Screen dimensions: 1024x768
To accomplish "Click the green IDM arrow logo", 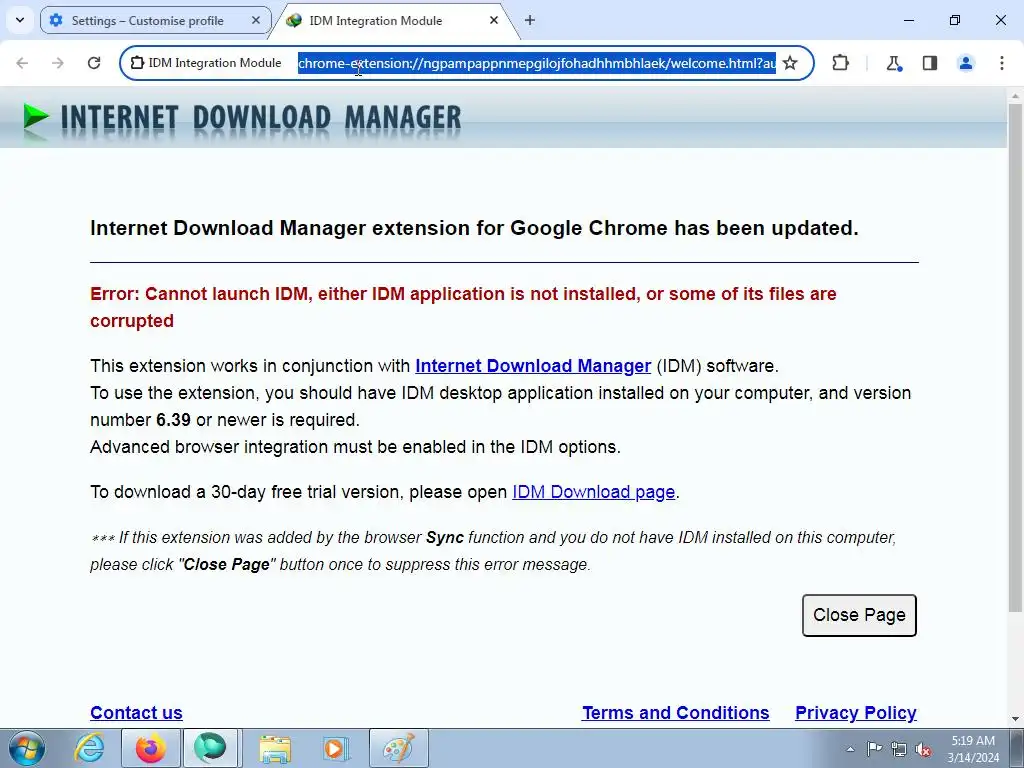I will pos(36,118).
